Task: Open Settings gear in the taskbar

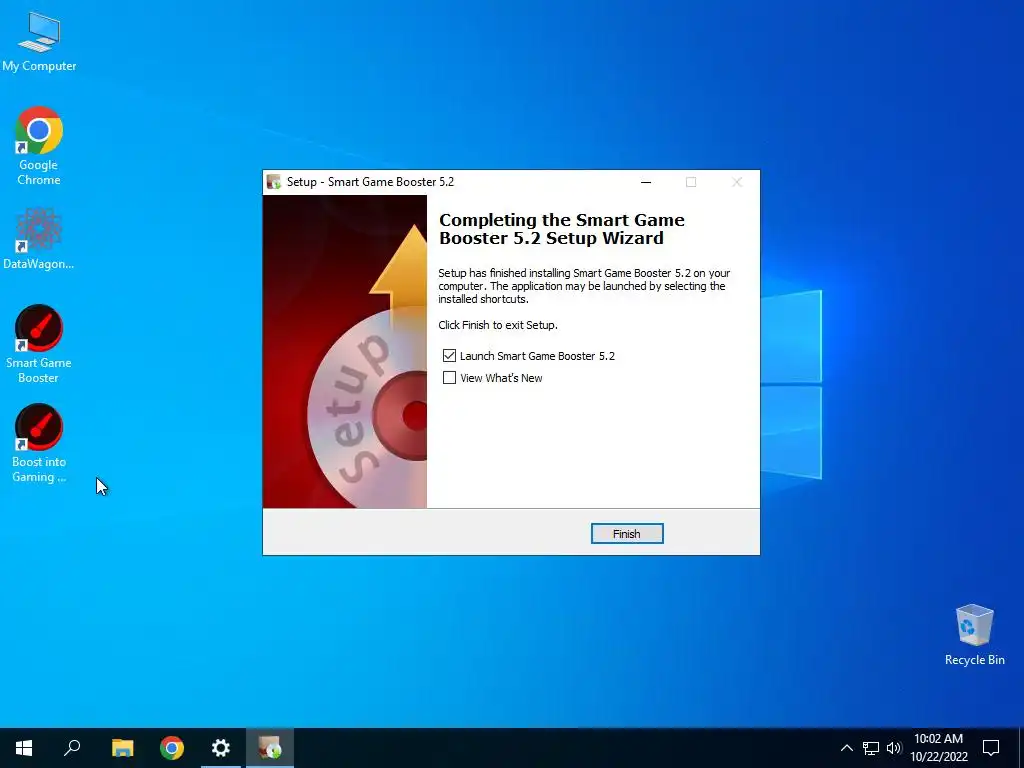Action: (x=221, y=748)
